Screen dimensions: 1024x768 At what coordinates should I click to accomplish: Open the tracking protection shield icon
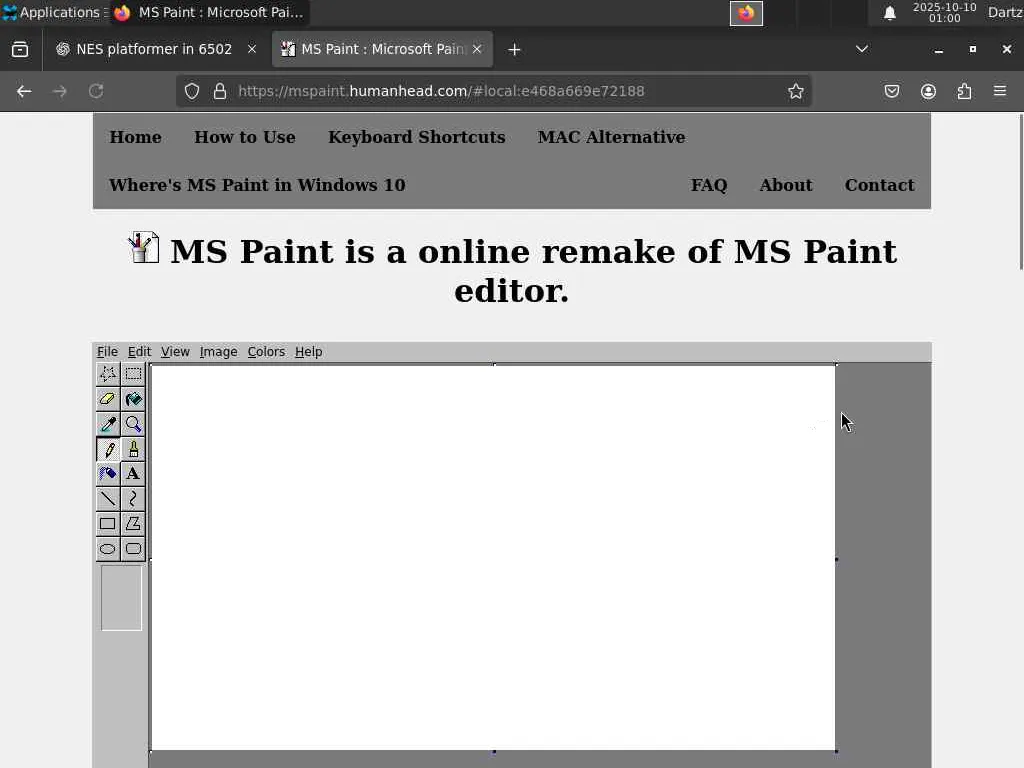coord(191,91)
